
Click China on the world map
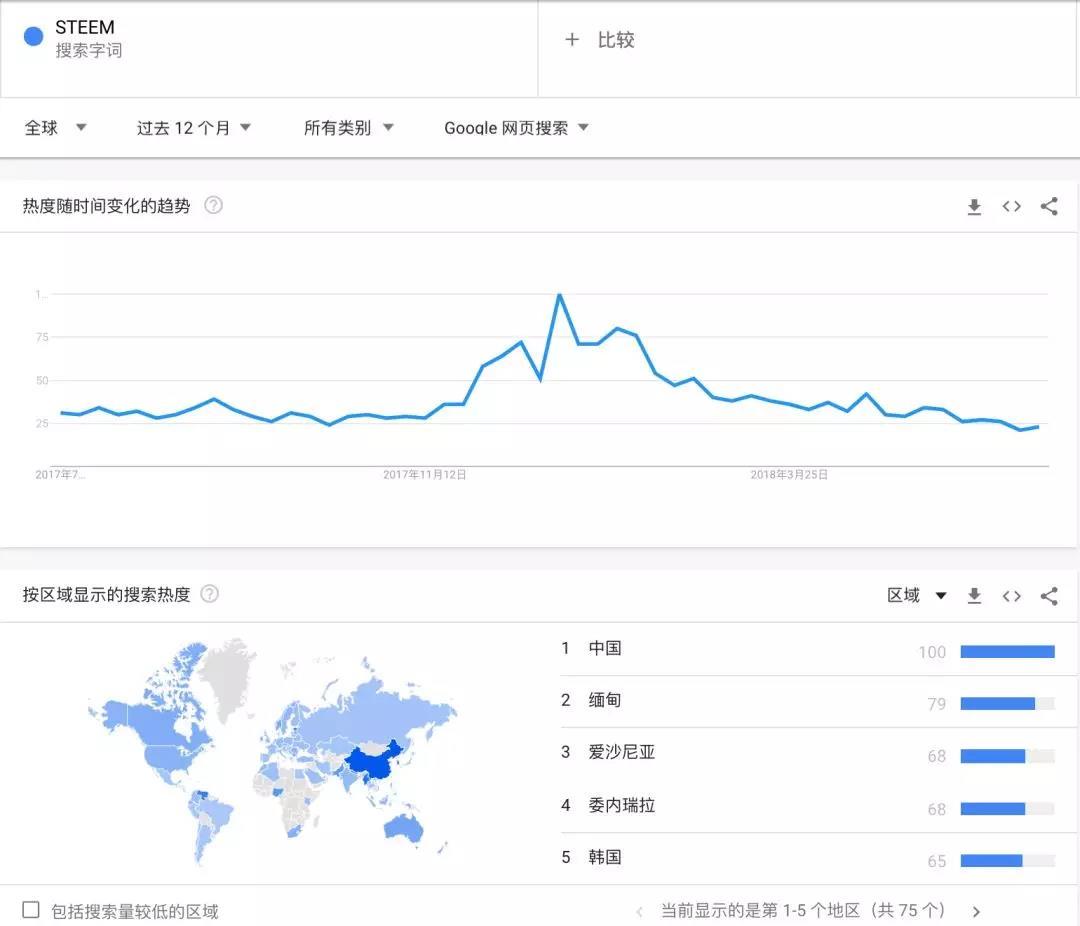click(x=375, y=763)
